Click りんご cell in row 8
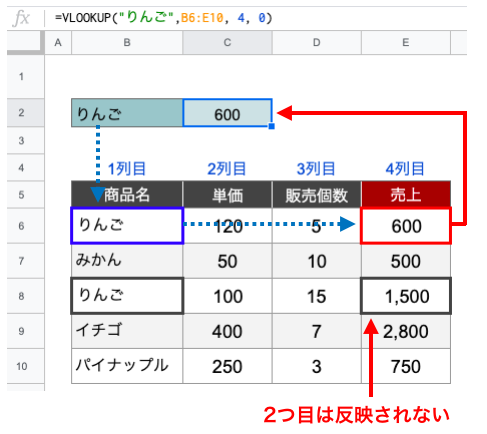This screenshot has width=487, height=434. pos(127,296)
